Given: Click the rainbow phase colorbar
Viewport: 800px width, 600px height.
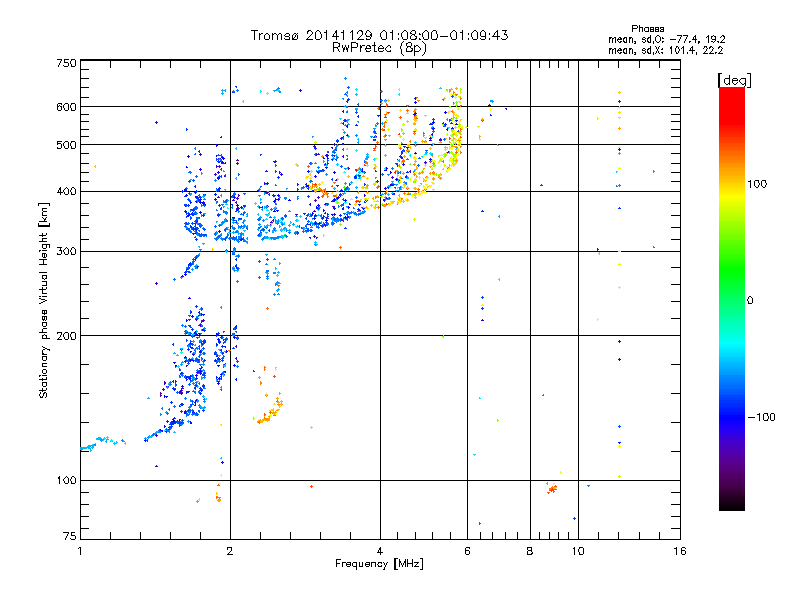Looking at the screenshot, I should pos(732,298).
